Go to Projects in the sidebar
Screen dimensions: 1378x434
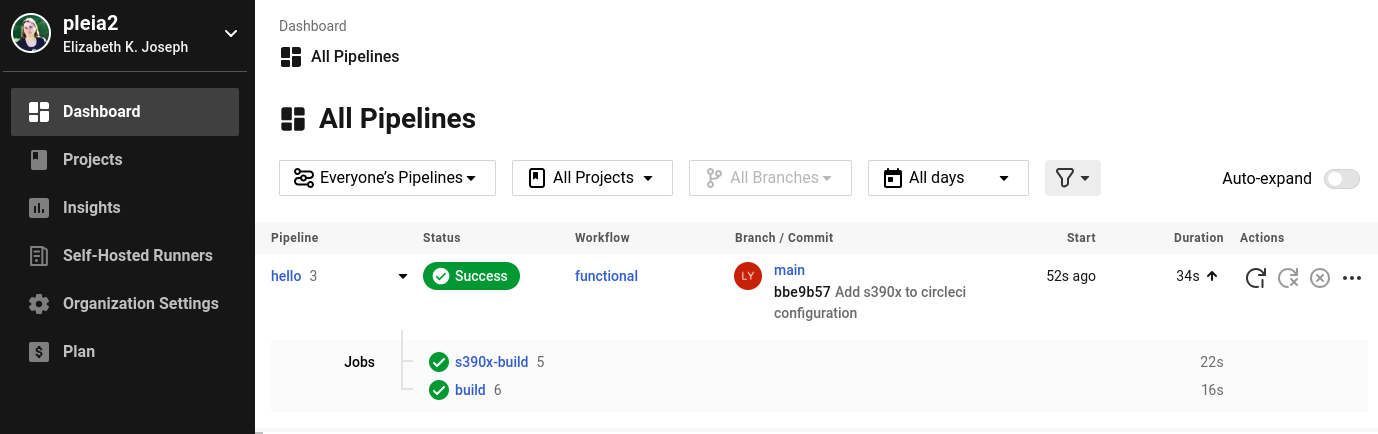click(92, 160)
